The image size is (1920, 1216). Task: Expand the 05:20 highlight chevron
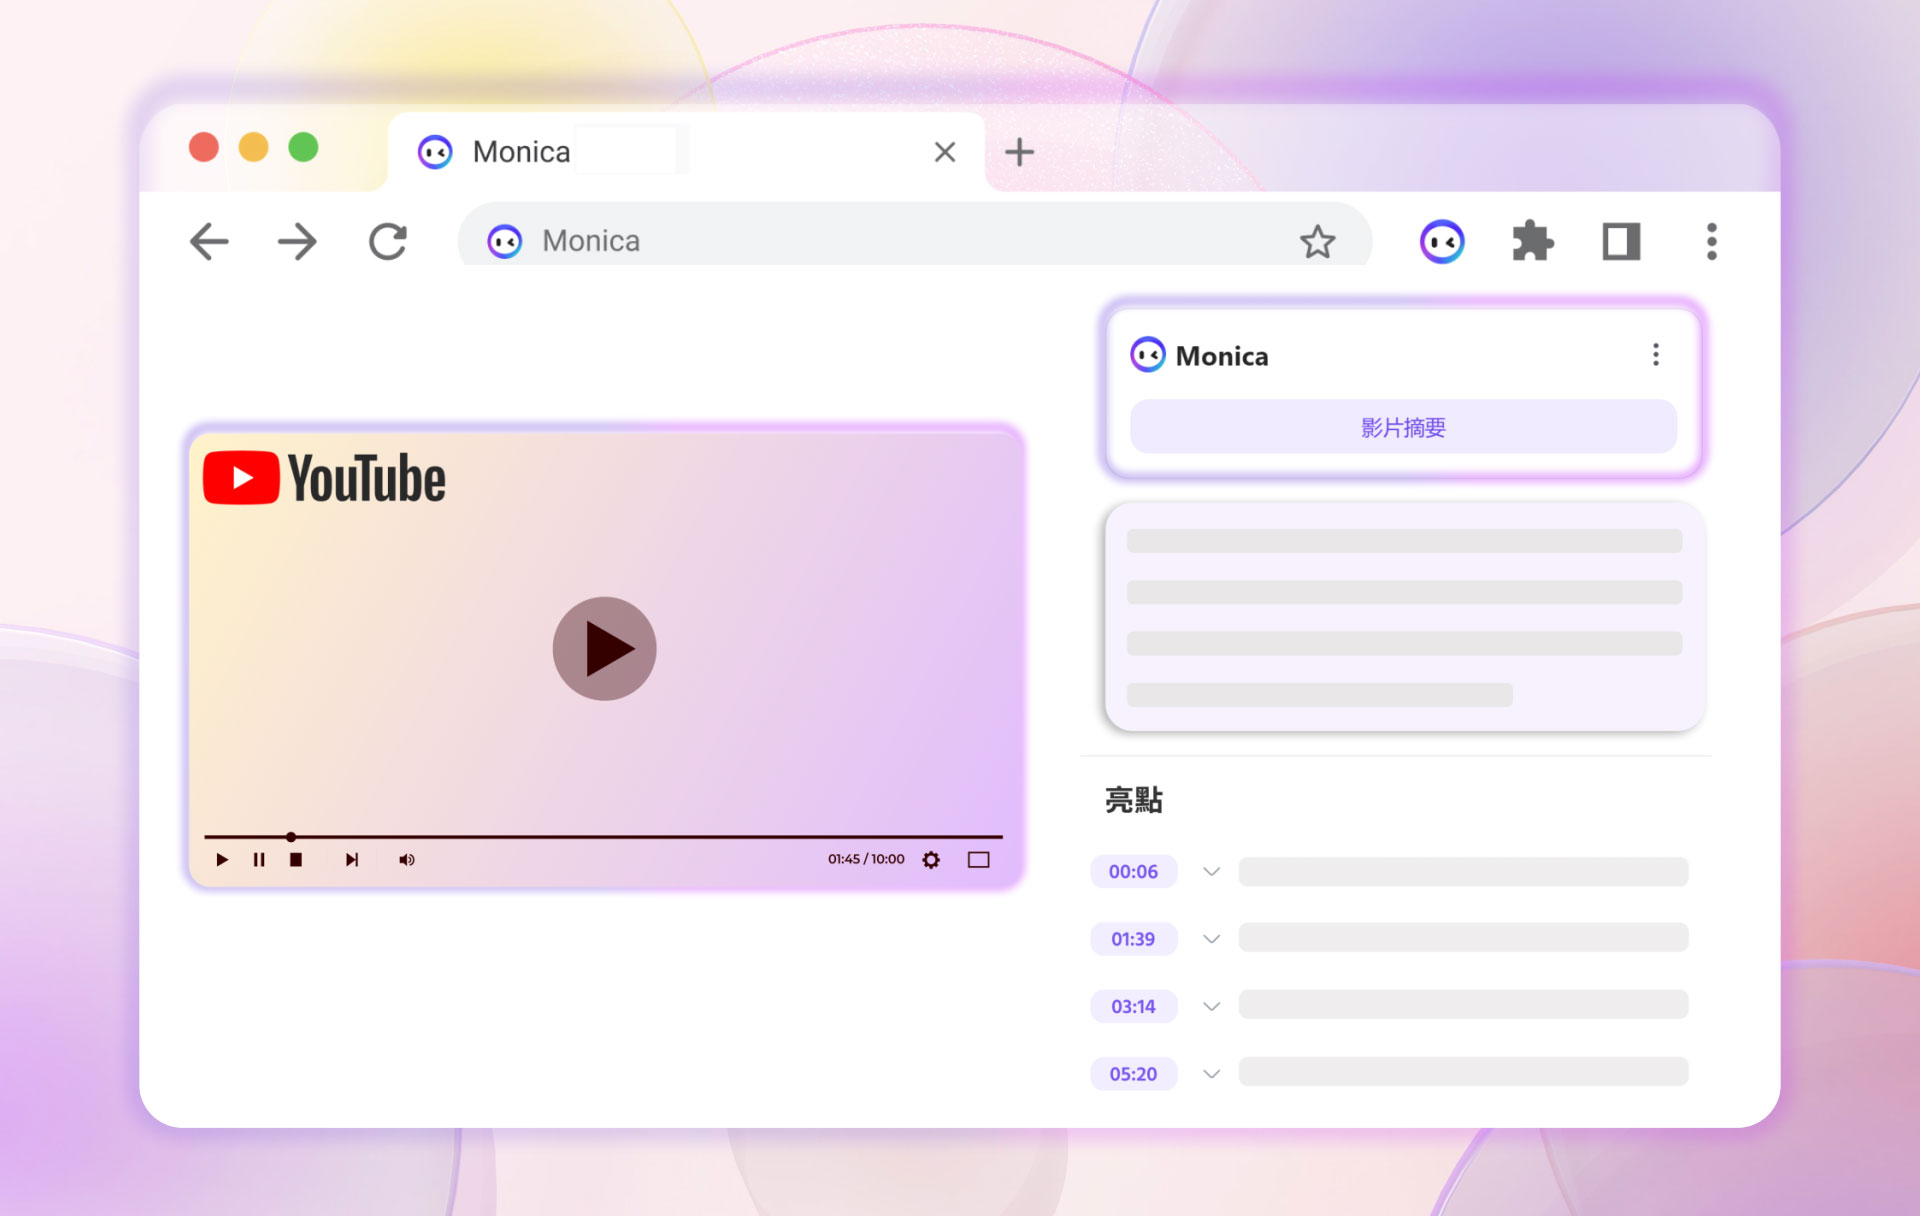point(1211,1074)
